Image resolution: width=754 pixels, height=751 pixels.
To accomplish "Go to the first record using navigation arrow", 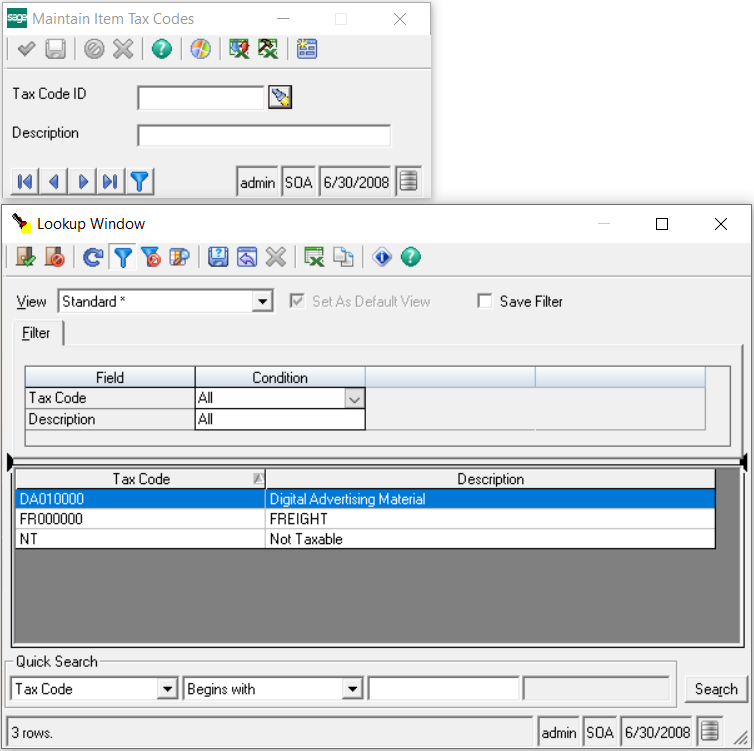I will click(25, 181).
